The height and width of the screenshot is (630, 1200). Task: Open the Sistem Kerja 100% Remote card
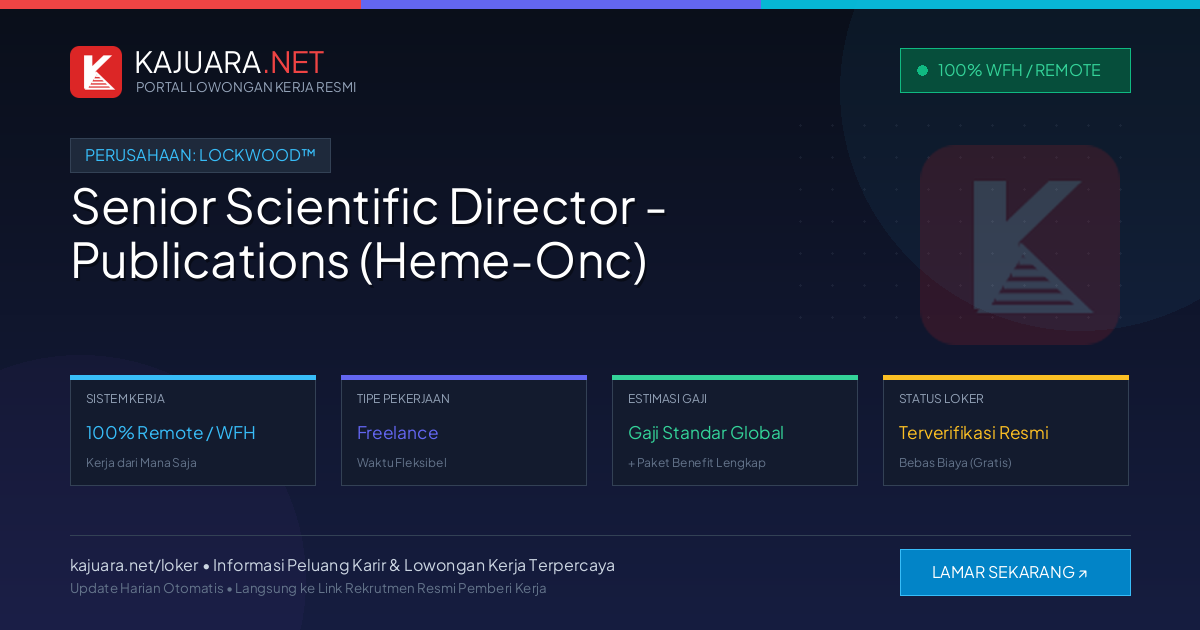[193, 430]
